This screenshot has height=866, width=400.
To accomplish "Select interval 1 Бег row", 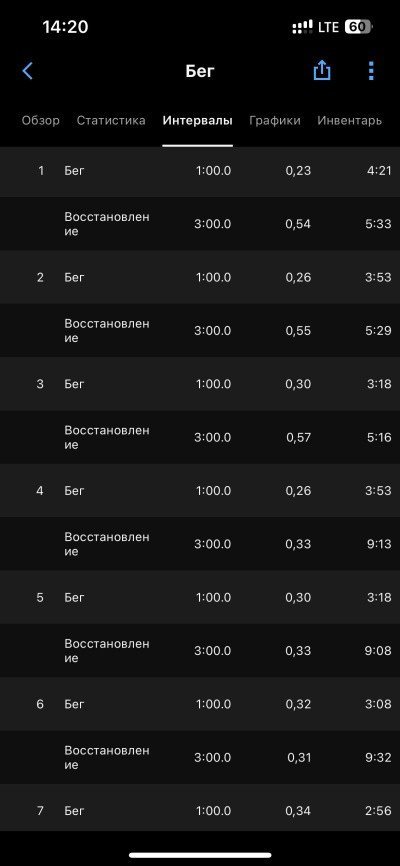I will (x=200, y=171).
